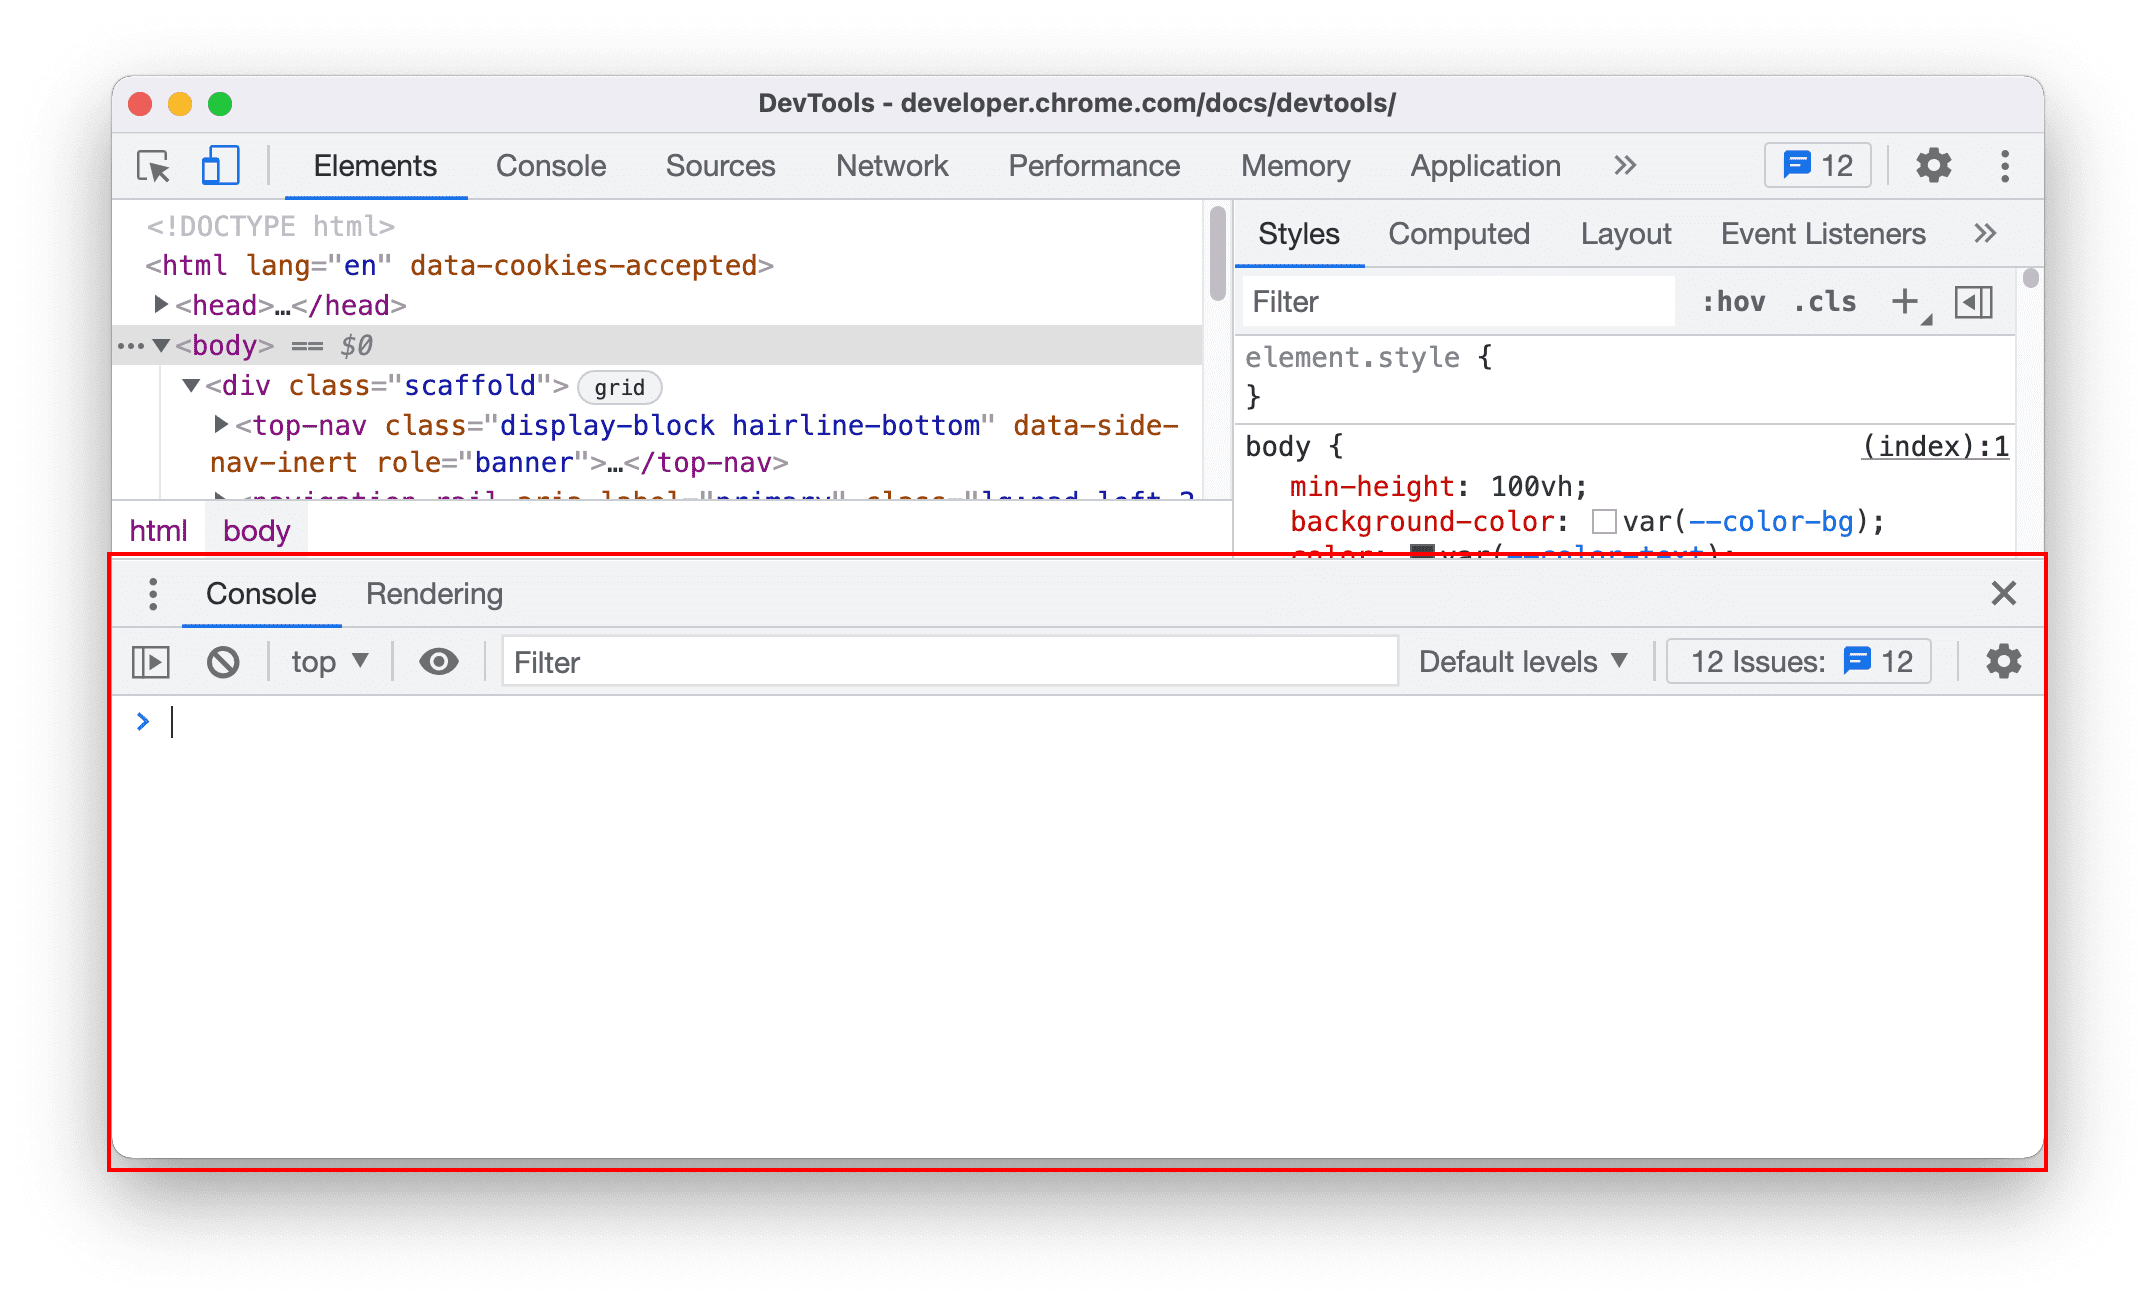Switch to the Rendering tab in drawer

coord(434,593)
